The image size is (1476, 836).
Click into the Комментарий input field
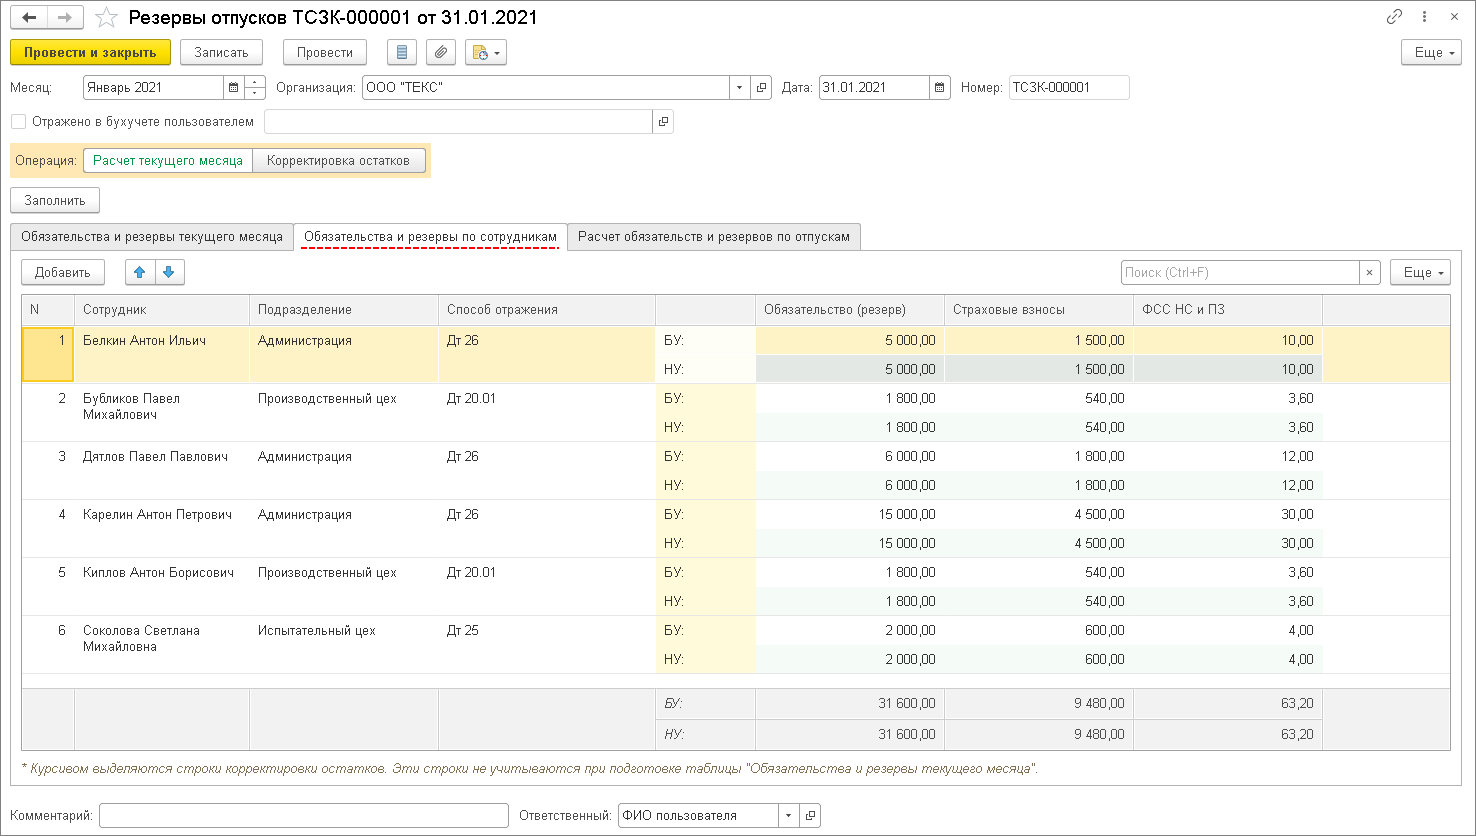tap(304, 816)
